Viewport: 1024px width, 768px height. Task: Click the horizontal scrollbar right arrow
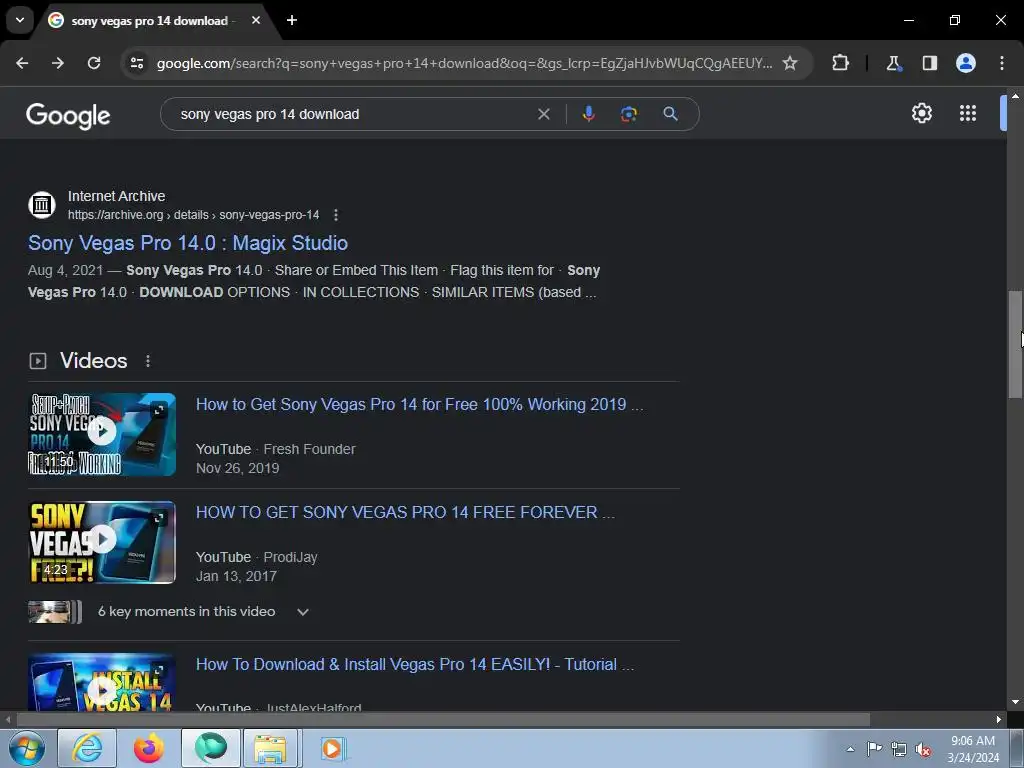999,720
